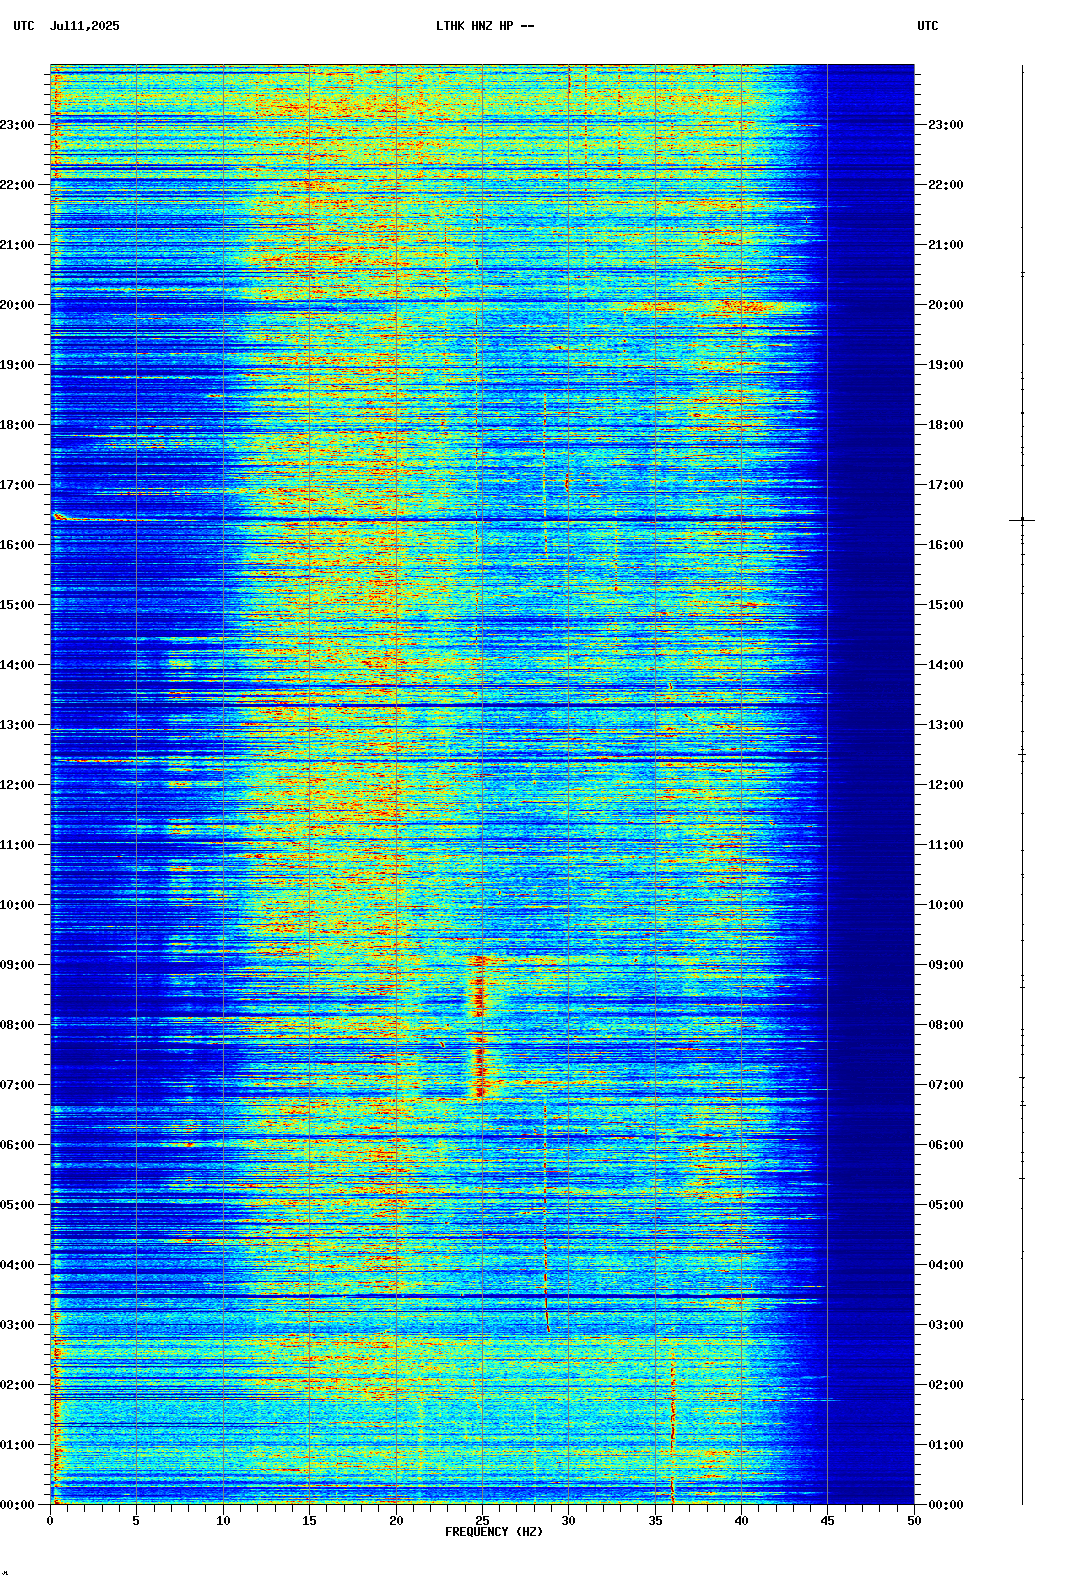Click the 5 tick label on frequency axis
Viewport: 1066px width, 1584px height.
[136, 1521]
